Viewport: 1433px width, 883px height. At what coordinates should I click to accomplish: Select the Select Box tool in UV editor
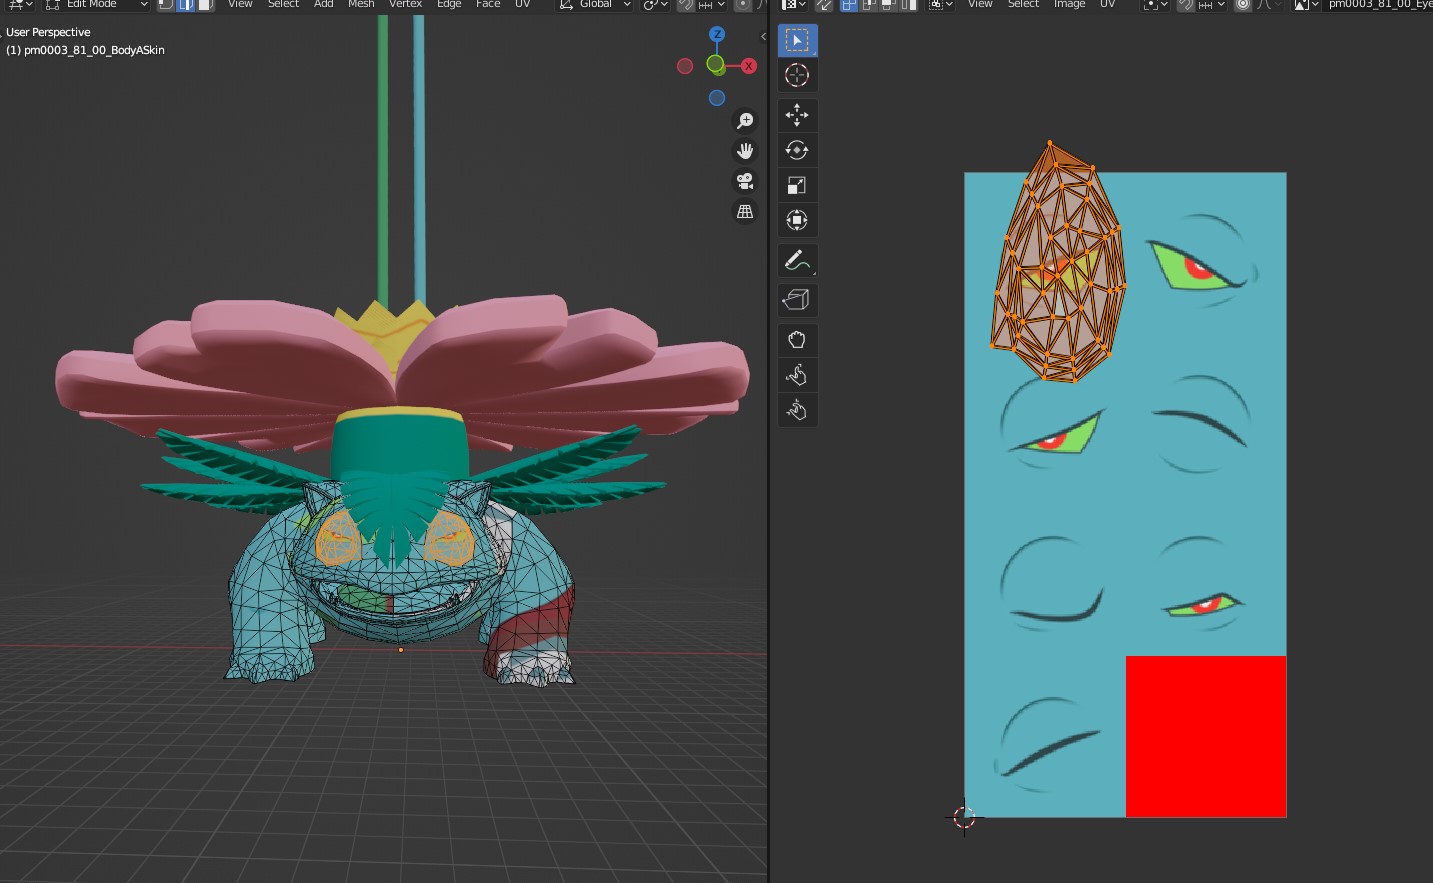click(x=797, y=40)
